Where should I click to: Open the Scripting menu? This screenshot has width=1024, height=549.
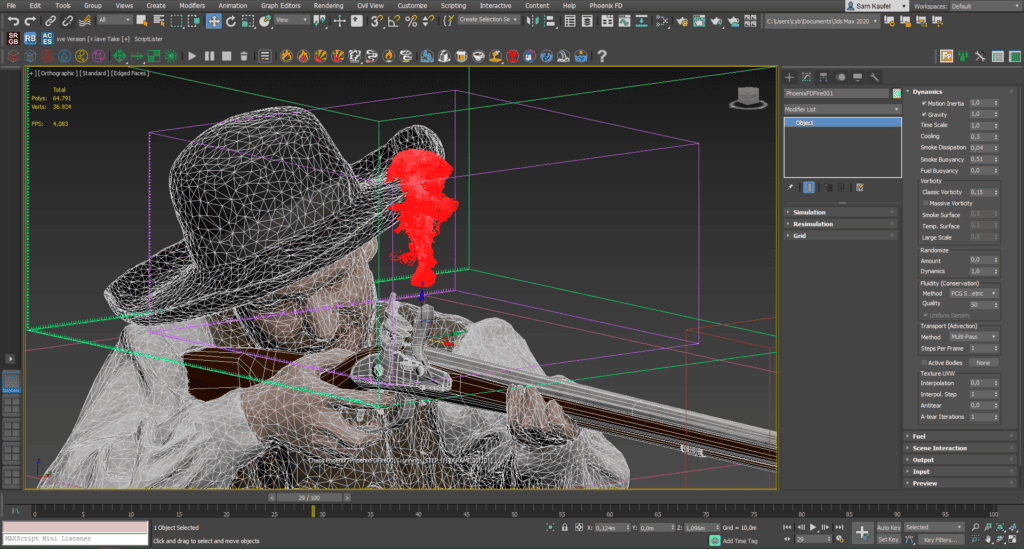(453, 5)
